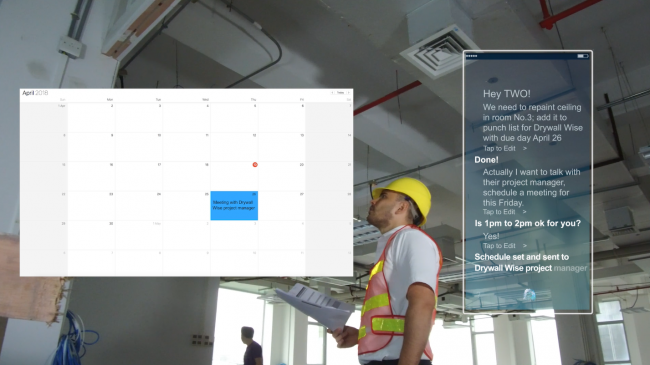Tap to Edit the repaint ceiling message
650x365 pixels.
(x=500, y=148)
